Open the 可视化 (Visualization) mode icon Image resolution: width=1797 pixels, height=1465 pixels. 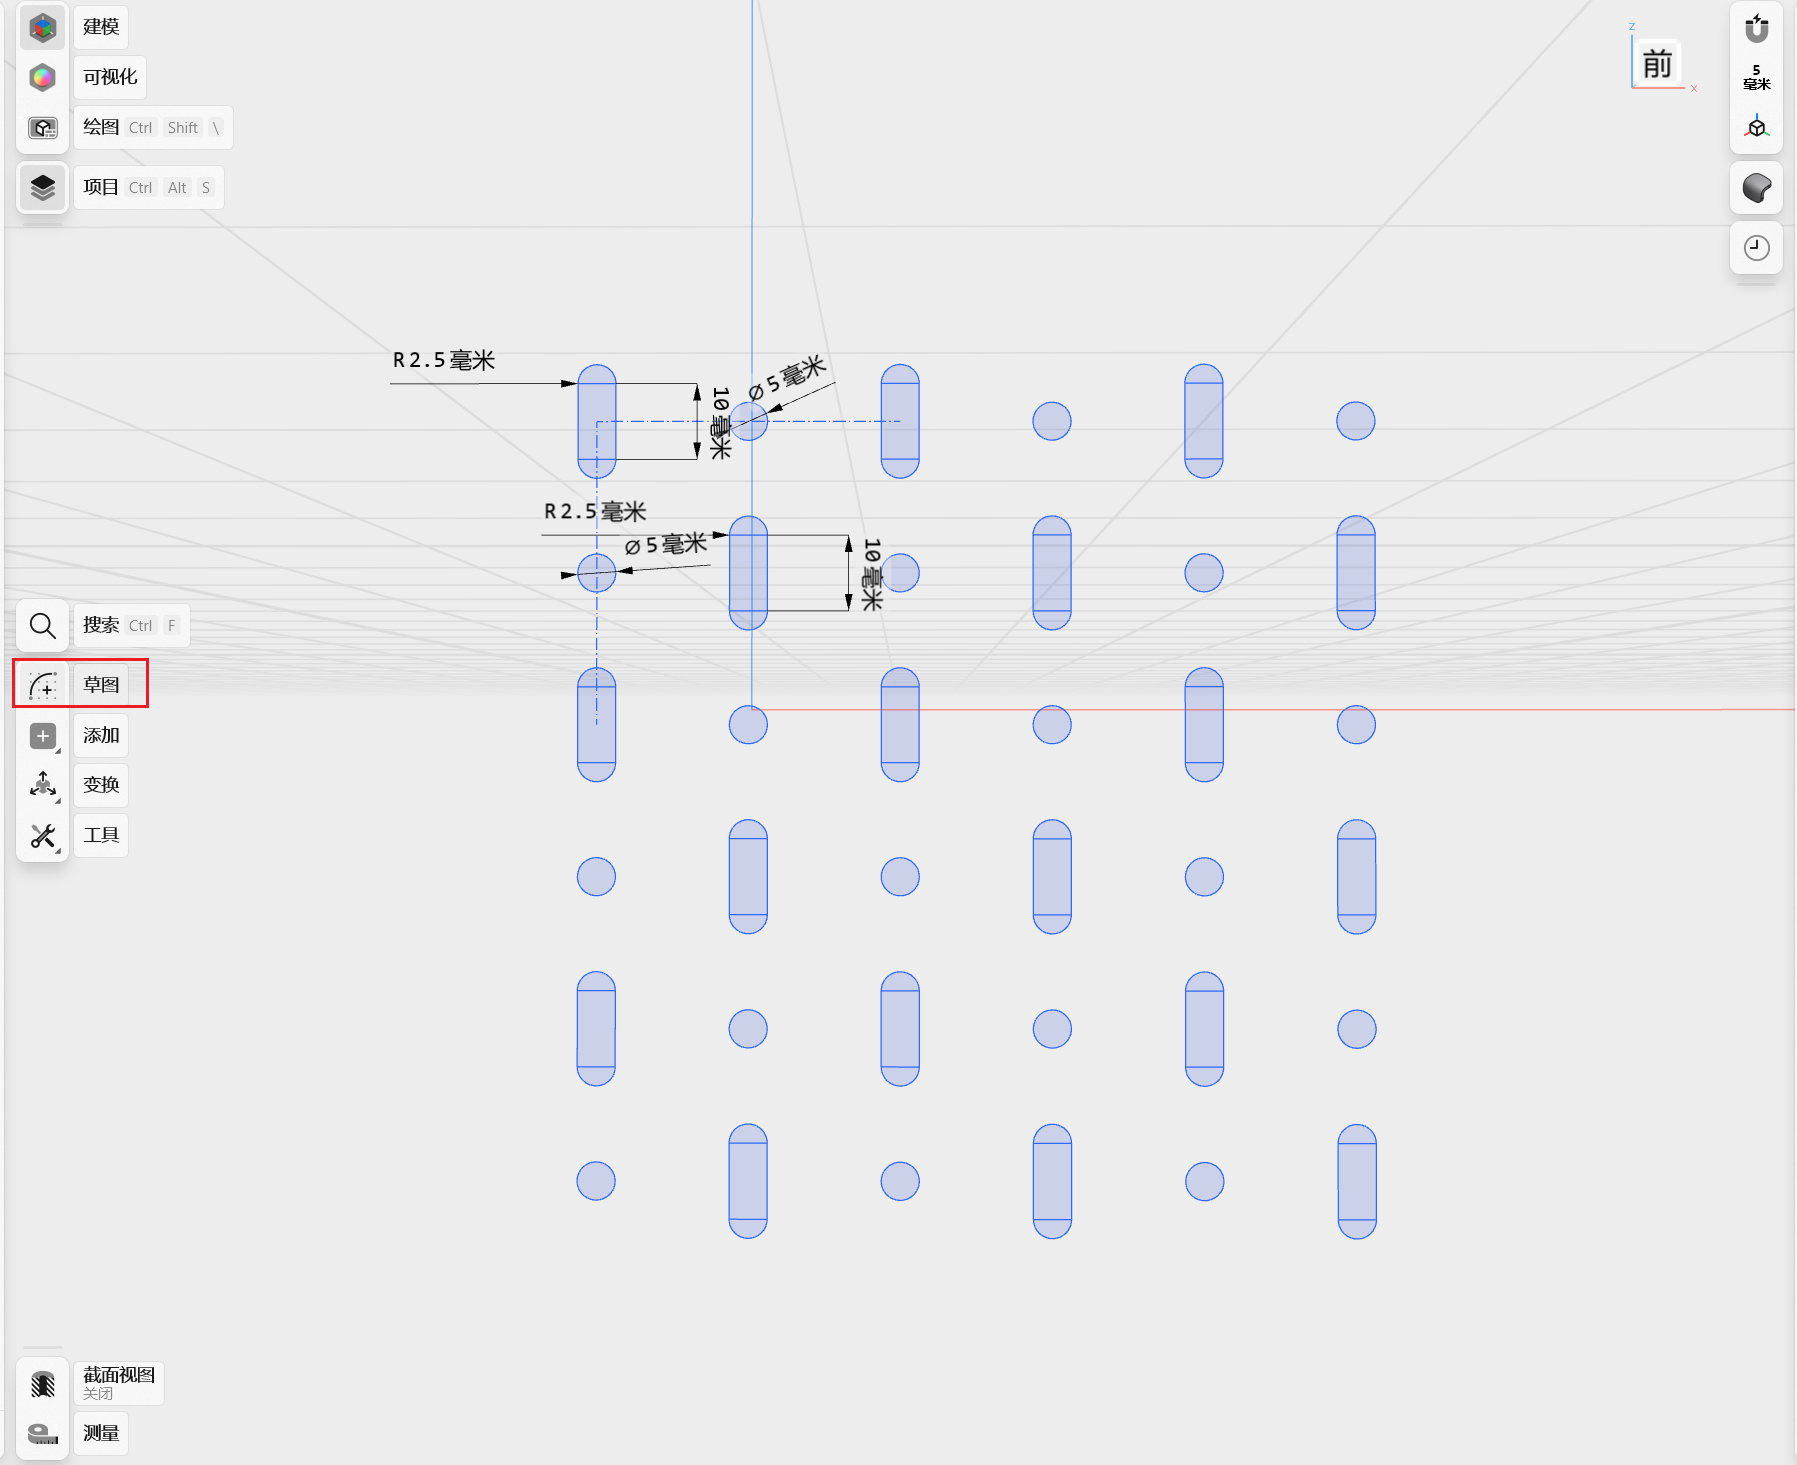point(42,77)
